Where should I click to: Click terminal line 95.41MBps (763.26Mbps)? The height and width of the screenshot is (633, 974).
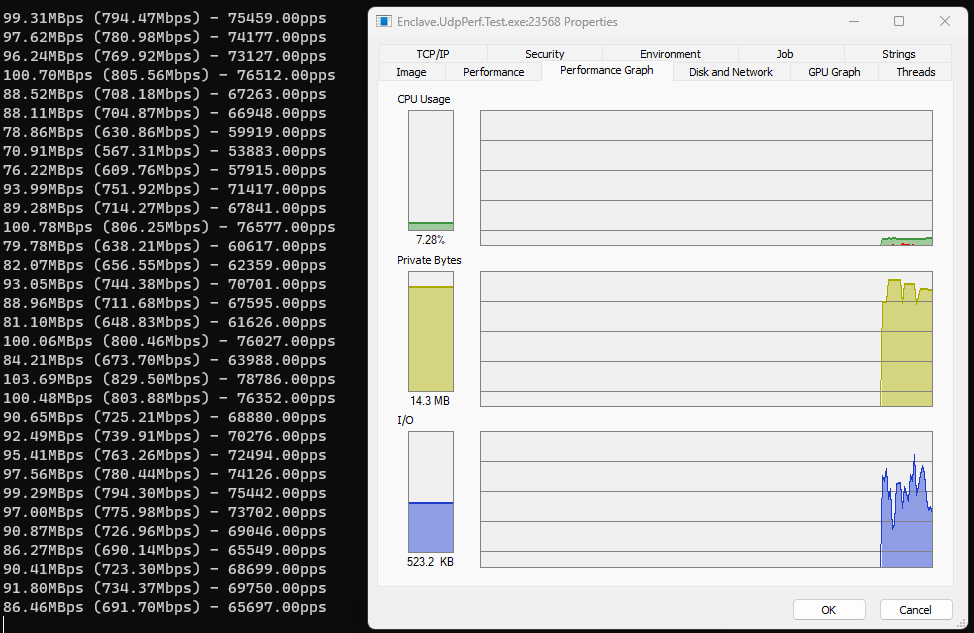pos(165,455)
